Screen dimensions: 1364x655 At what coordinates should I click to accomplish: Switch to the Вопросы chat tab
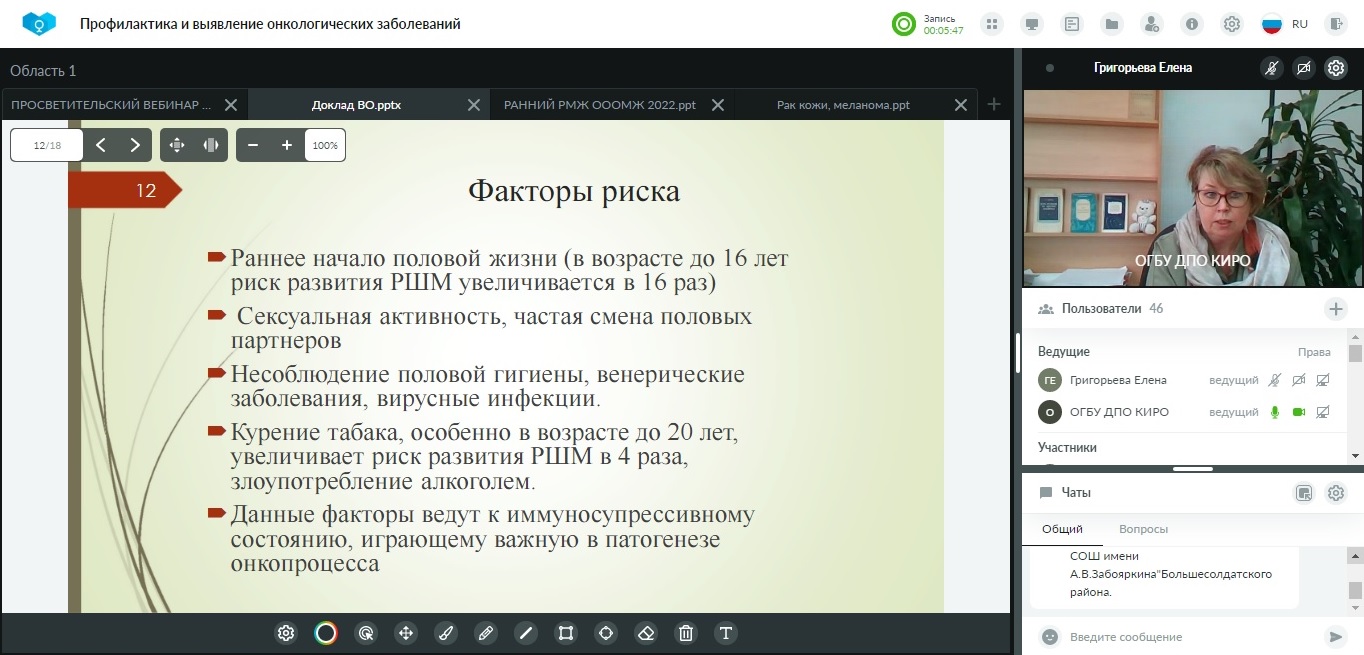[1143, 529]
